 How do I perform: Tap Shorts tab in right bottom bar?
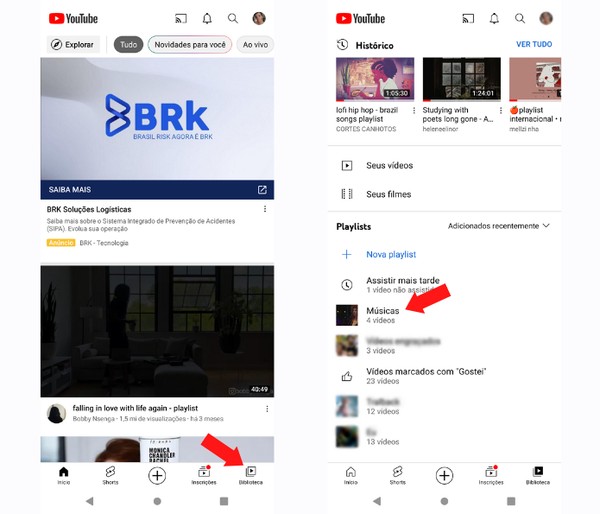pyautogui.click(x=398, y=475)
